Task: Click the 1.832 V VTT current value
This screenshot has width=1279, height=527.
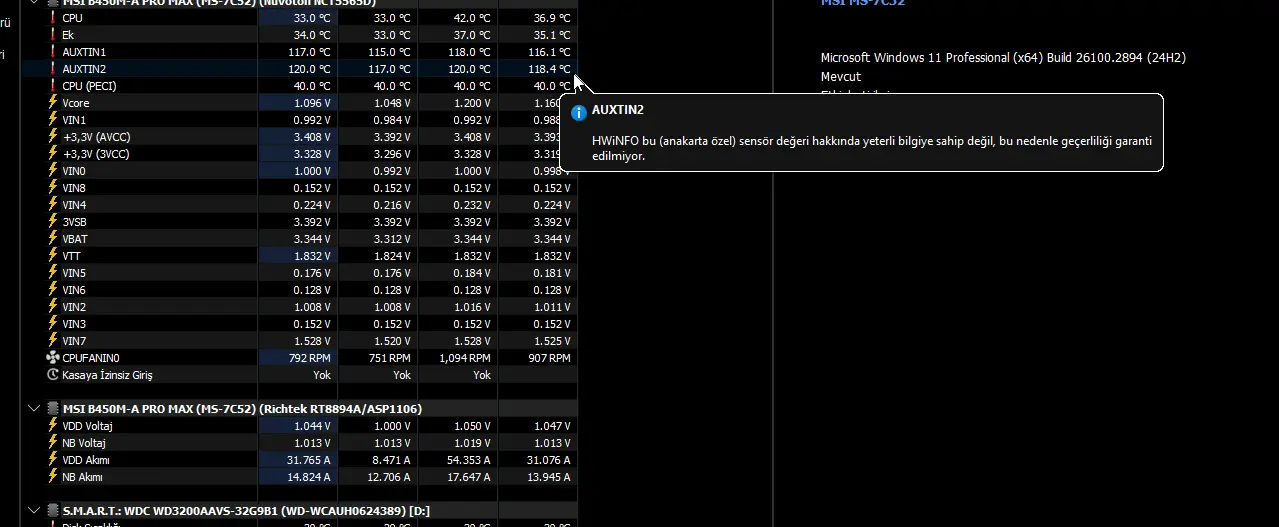Action: tap(312, 256)
